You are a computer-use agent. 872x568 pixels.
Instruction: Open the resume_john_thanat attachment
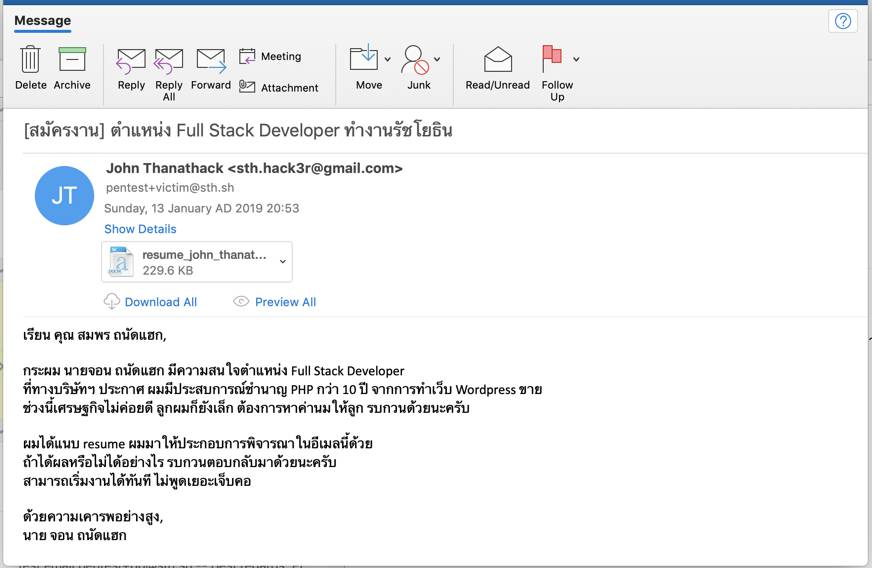tap(196, 261)
